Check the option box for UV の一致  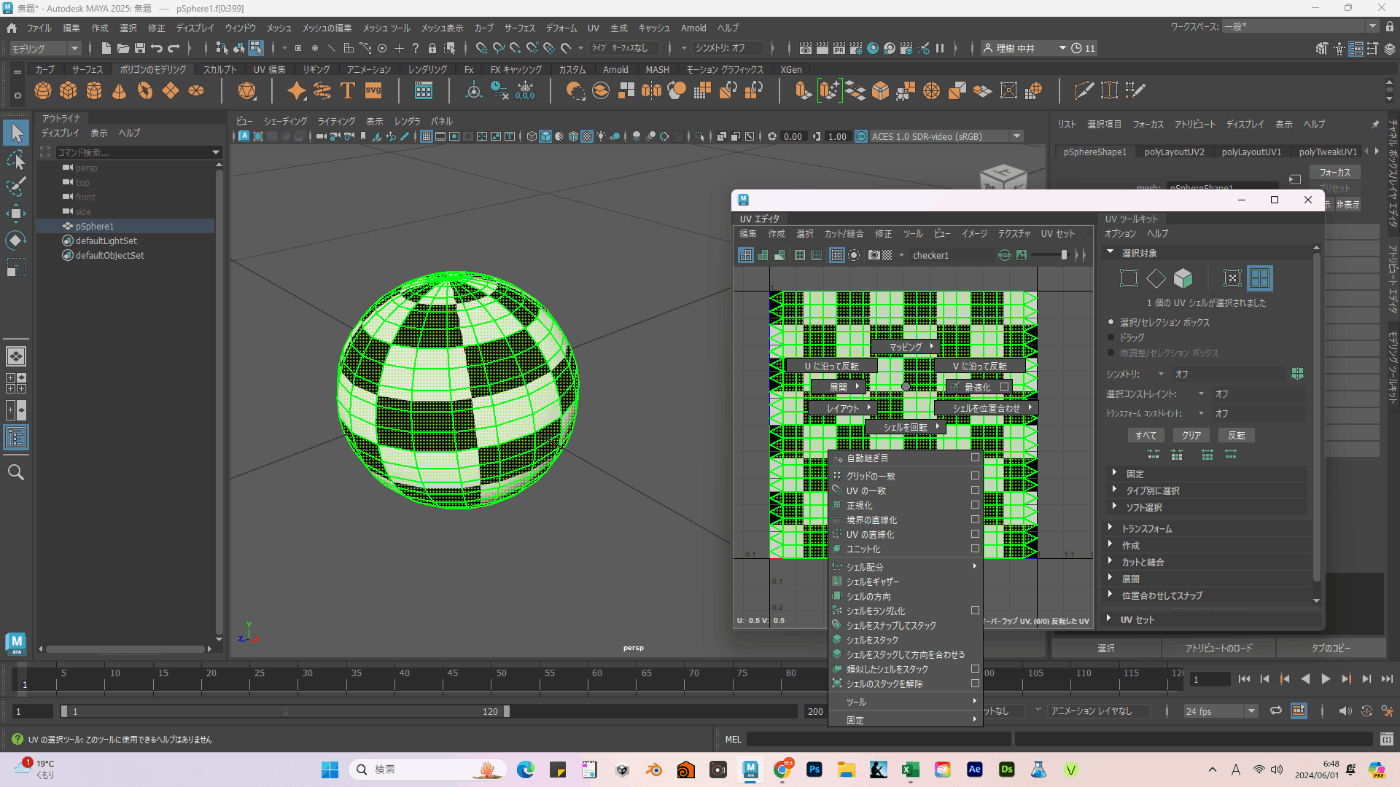tap(975, 491)
